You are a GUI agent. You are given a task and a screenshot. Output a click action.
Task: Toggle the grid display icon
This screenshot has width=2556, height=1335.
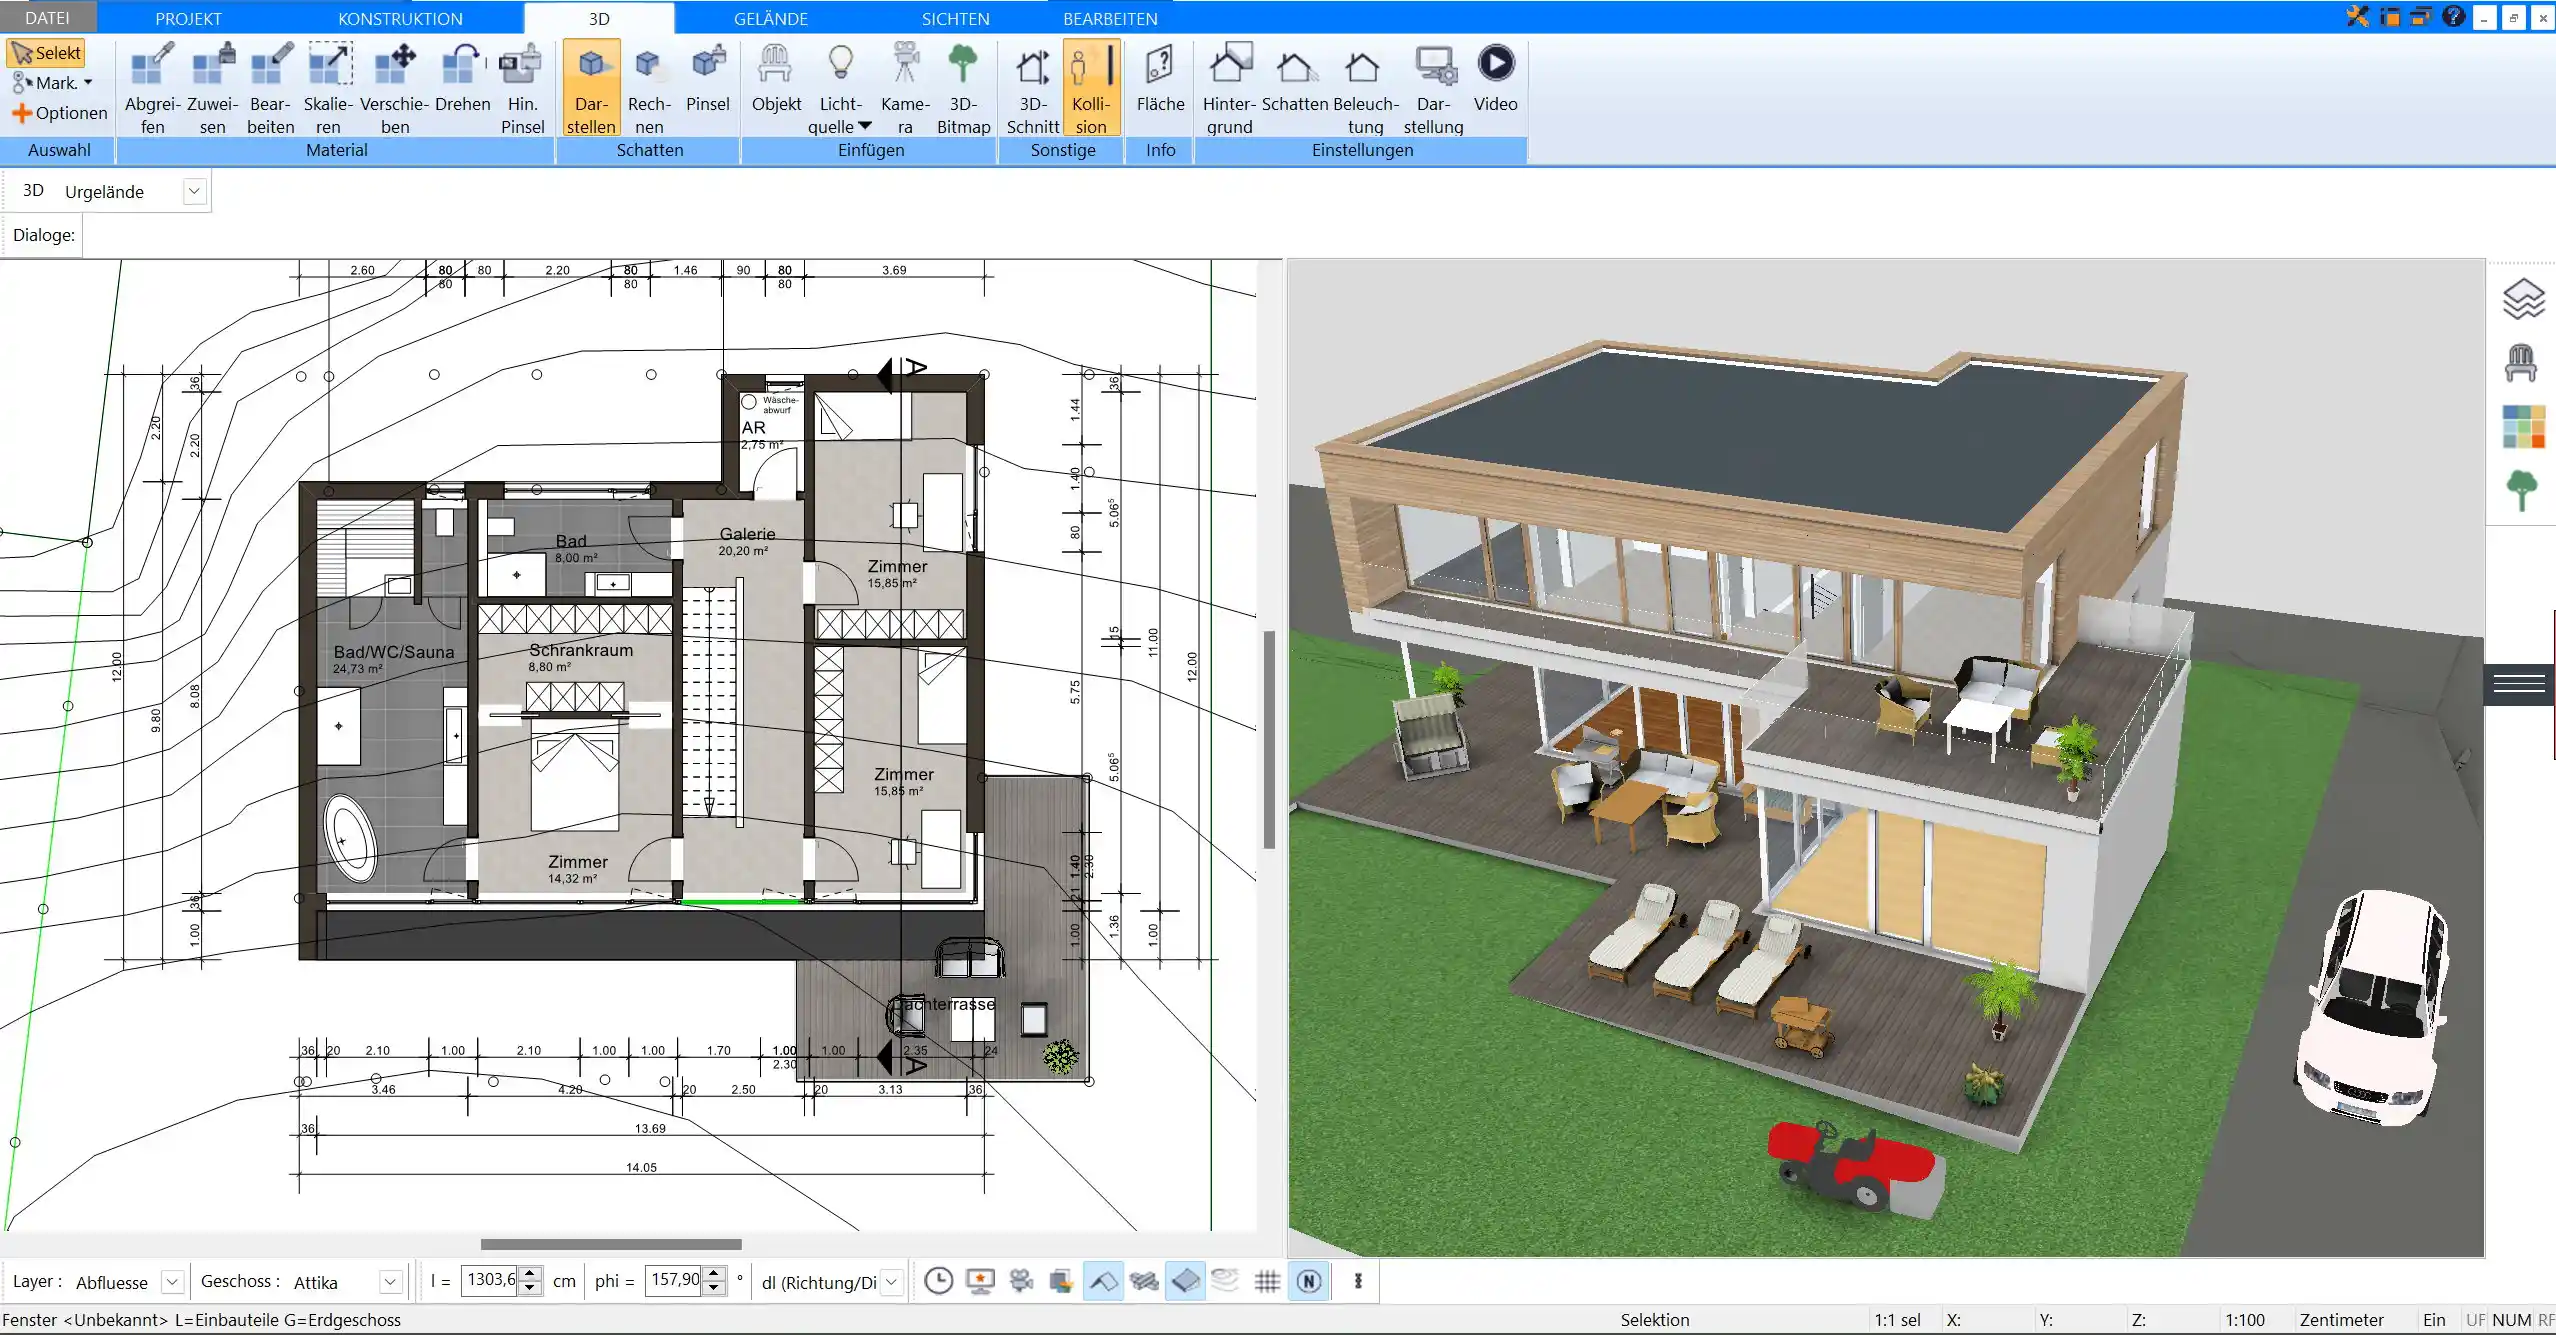click(x=1267, y=1281)
